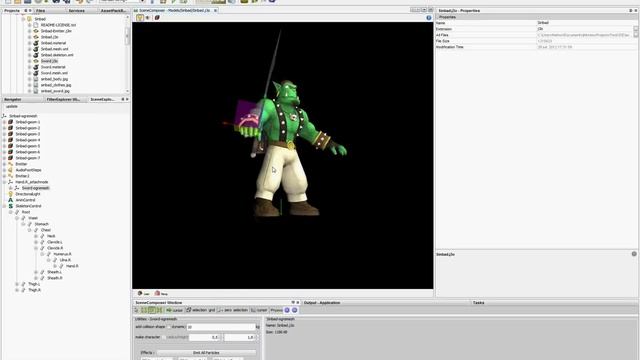The image size is (640, 360).
Task: Click the 'Emit All Particles' button
Action: pyautogui.click(x=206, y=352)
